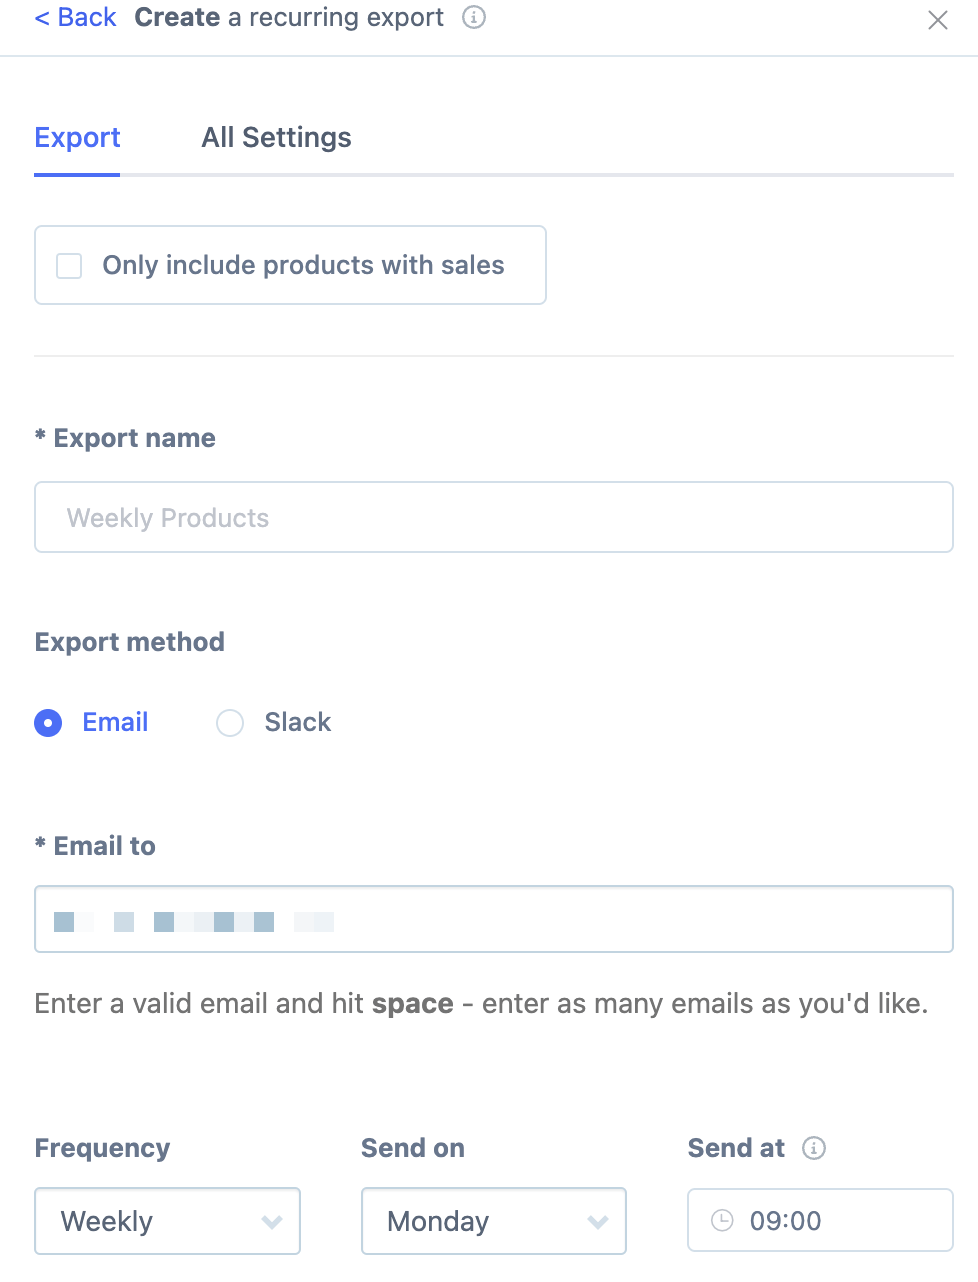
Task: Click the clock icon in the time field
Action: coord(721,1220)
